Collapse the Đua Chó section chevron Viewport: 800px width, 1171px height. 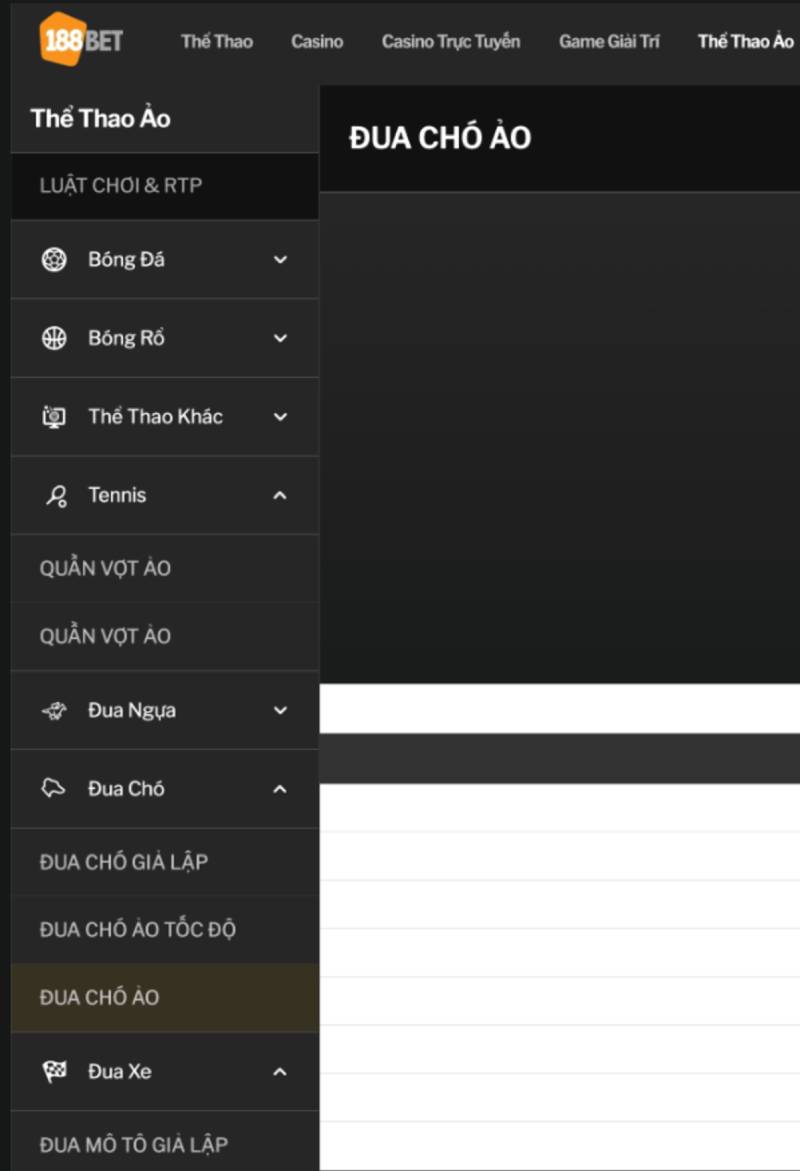(280, 789)
